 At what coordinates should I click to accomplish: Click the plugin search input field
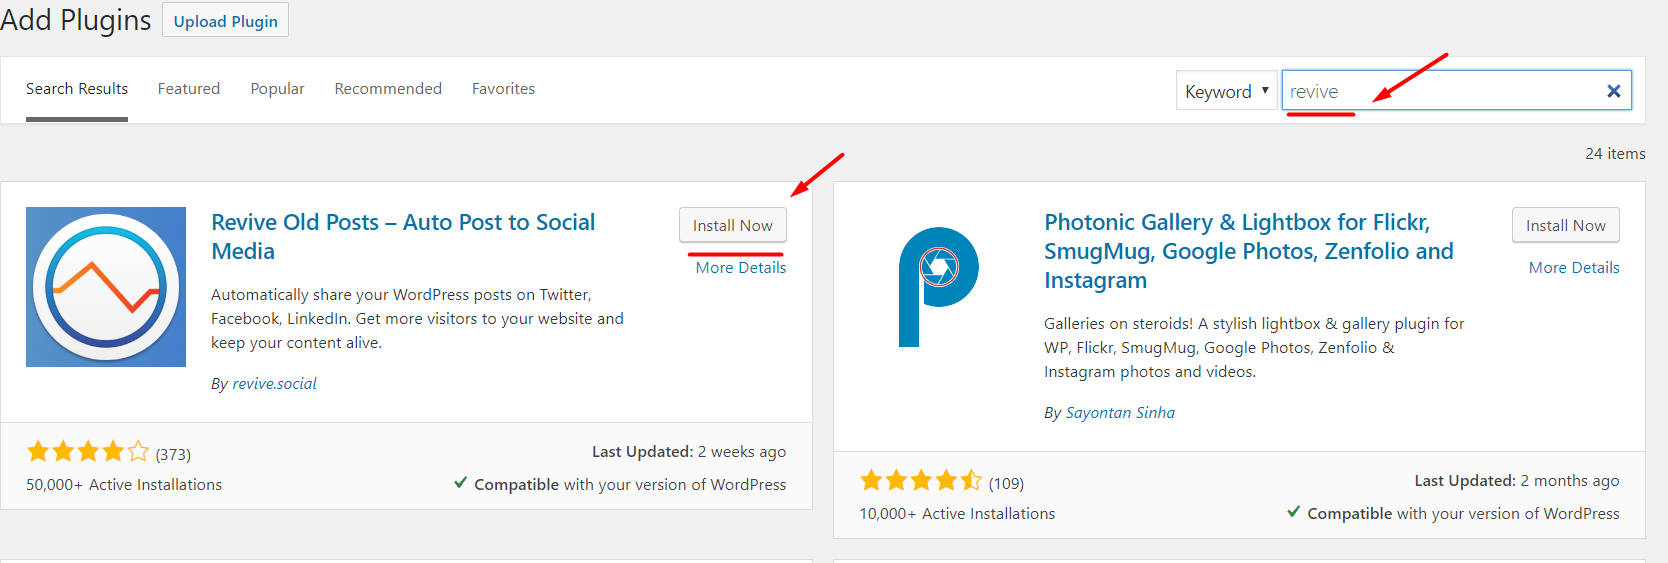[1440, 91]
